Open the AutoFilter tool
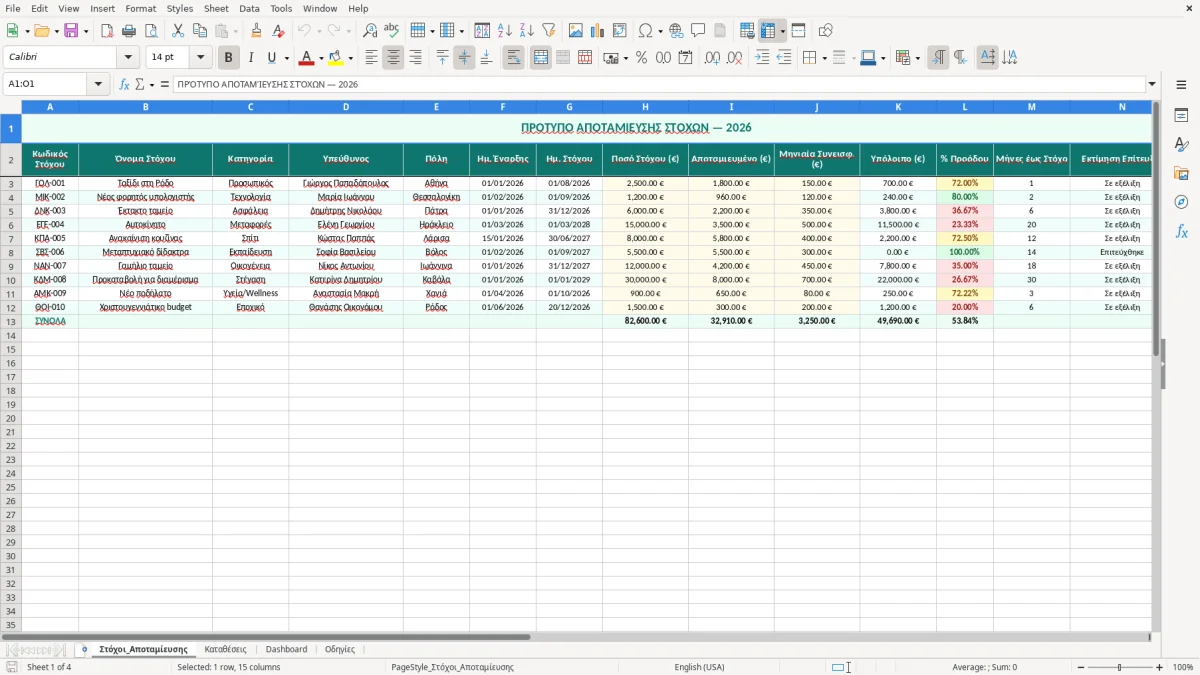 pyautogui.click(x=548, y=31)
